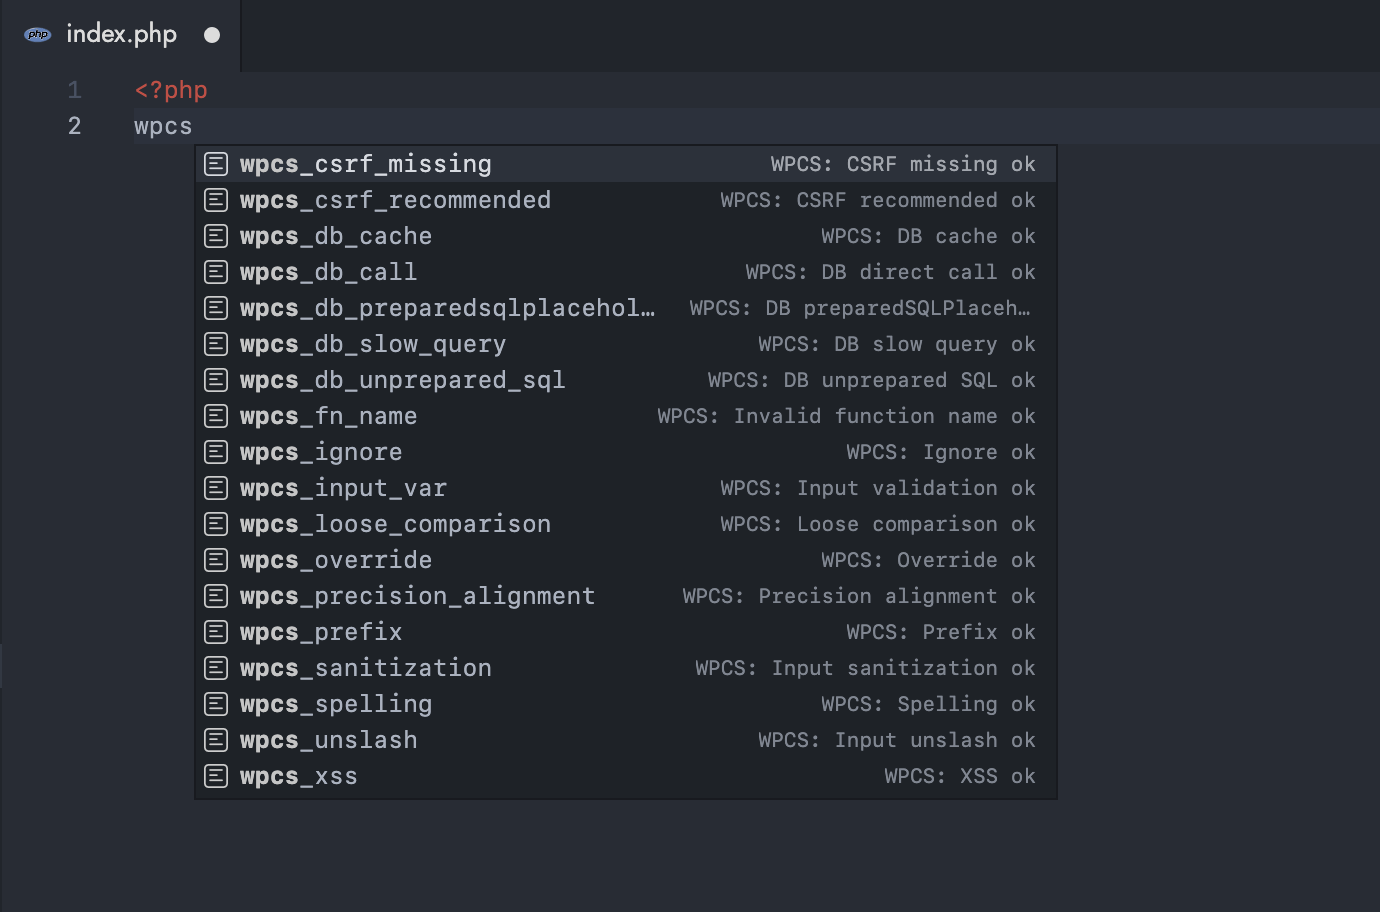The width and height of the screenshot is (1380, 912).
Task: Pick the wpcs_db_cache completion
Action: pos(626,236)
